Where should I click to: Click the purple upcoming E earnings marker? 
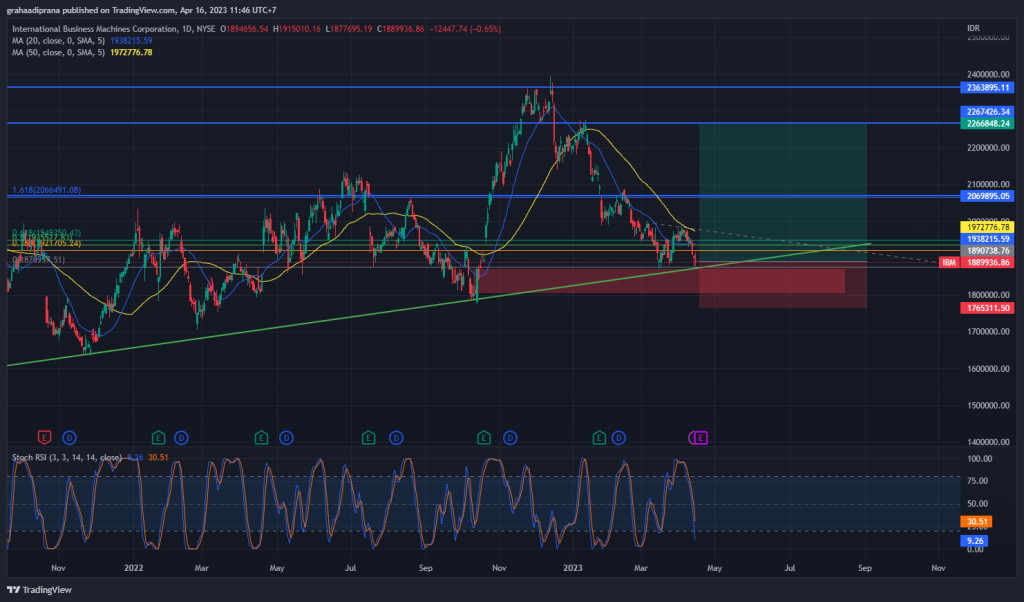coord(700,437)
